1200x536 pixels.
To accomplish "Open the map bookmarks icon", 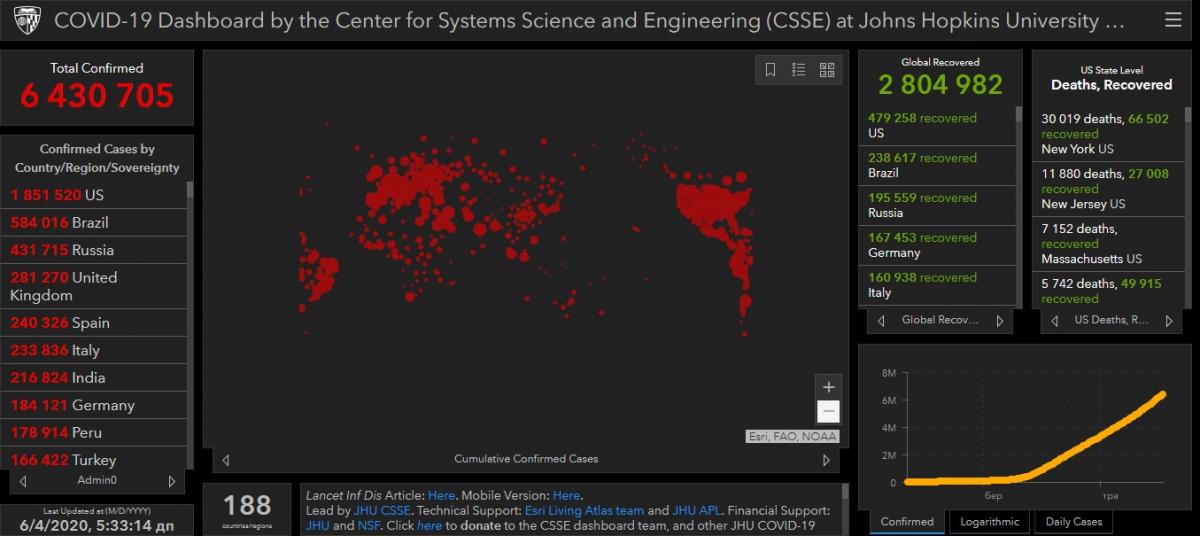I will point(770,70).
